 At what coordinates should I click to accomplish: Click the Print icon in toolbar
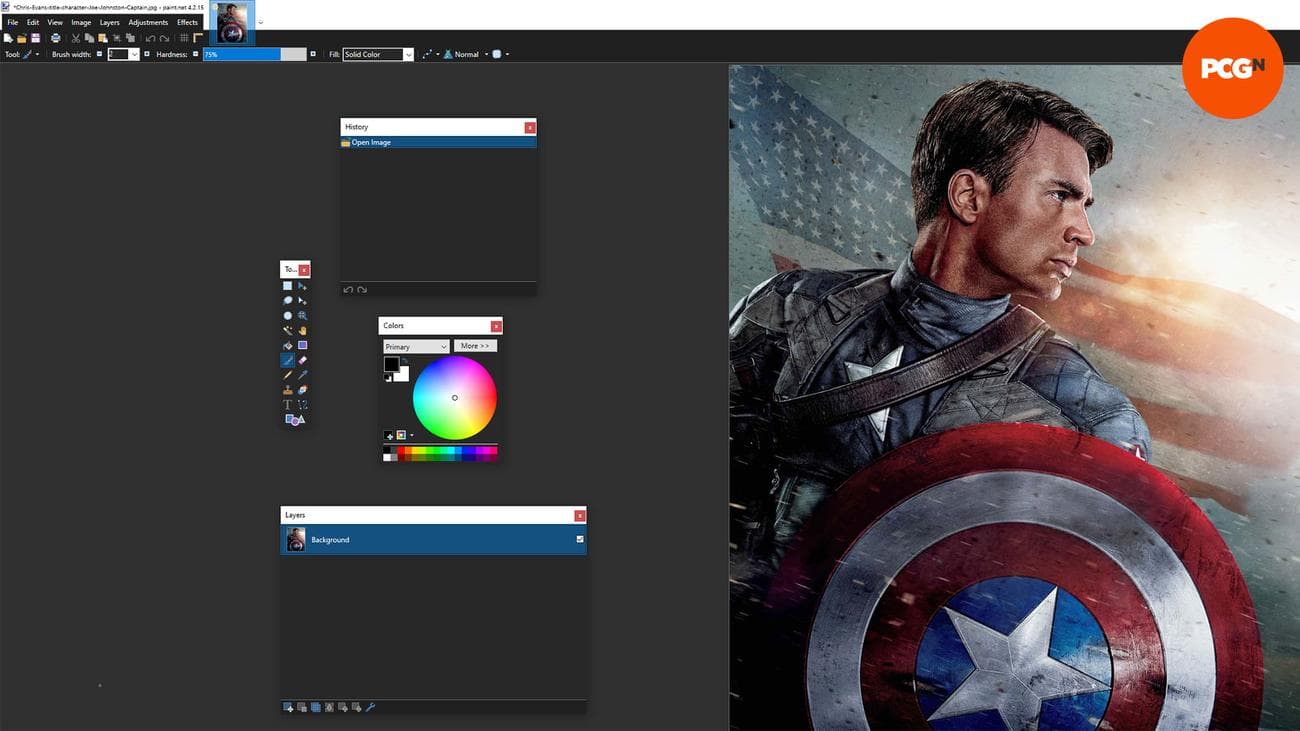[x=56, y=38]
